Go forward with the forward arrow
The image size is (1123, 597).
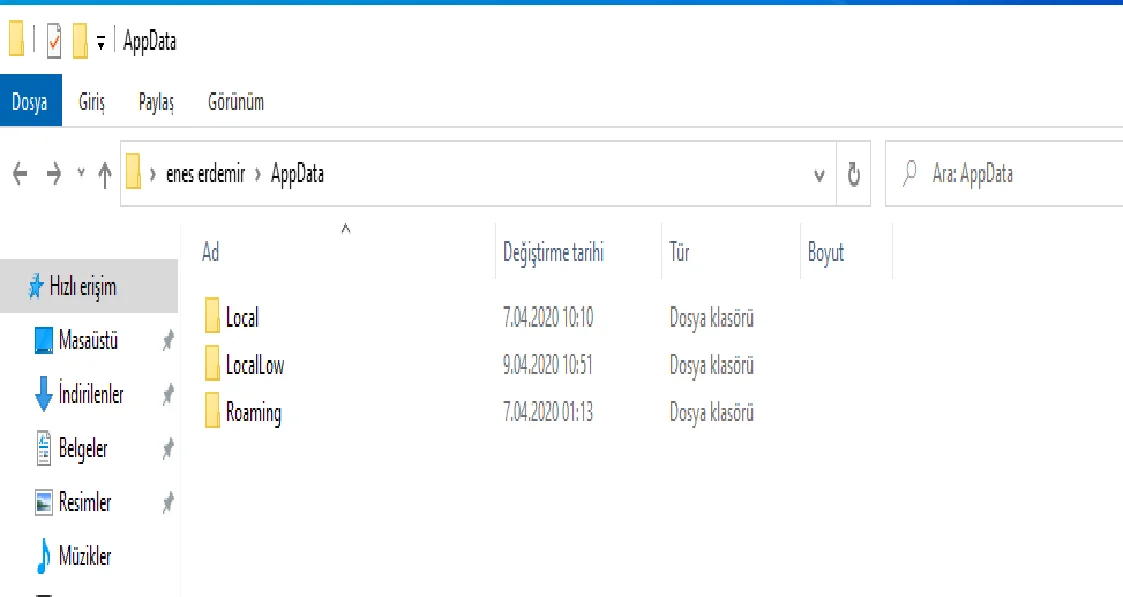(53, 174)
